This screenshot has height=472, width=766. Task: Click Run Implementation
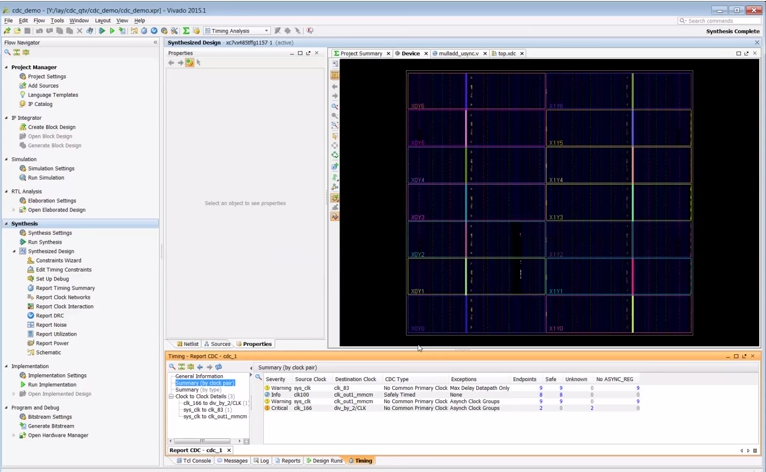[x=52, y=385]
